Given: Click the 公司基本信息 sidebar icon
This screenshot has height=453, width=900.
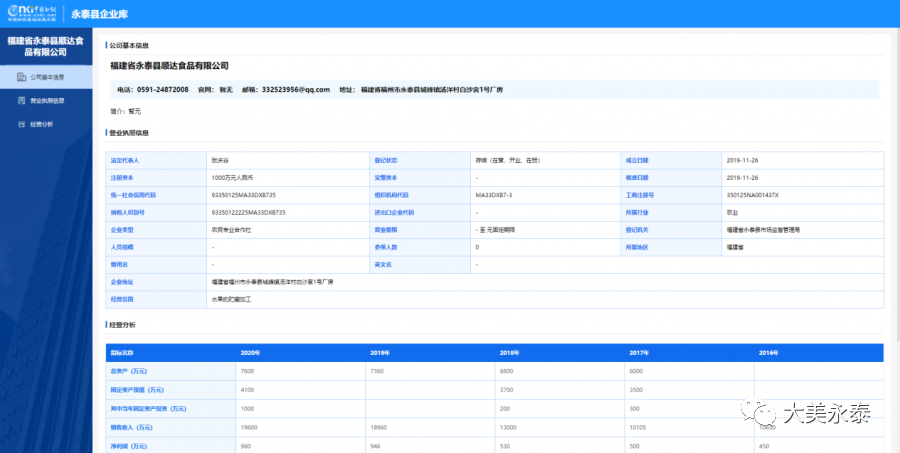Looking at the screenshot, I should pyautogui.click(x=22, y=77).
